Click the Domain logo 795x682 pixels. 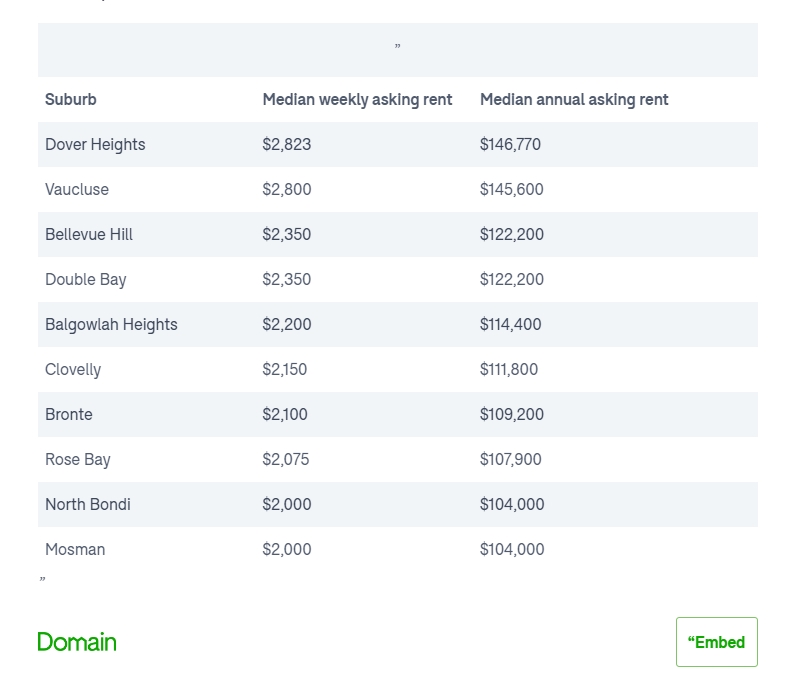coord(77,642)
